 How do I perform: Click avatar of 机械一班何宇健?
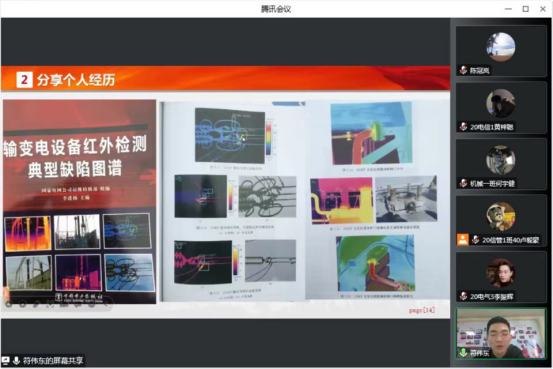501,160
